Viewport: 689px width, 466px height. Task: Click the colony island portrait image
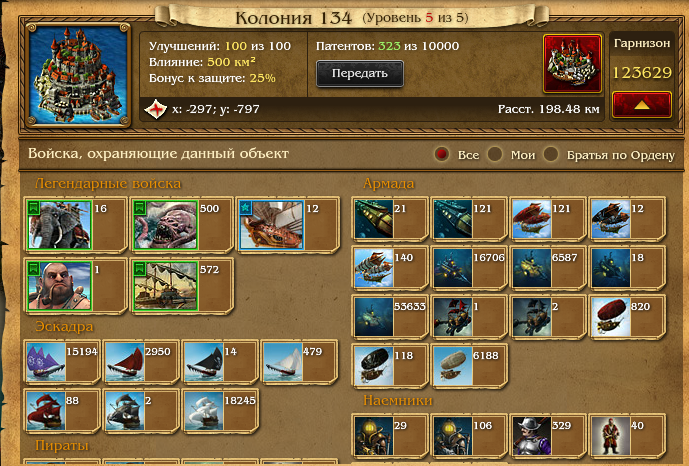(x=78, y=75)
